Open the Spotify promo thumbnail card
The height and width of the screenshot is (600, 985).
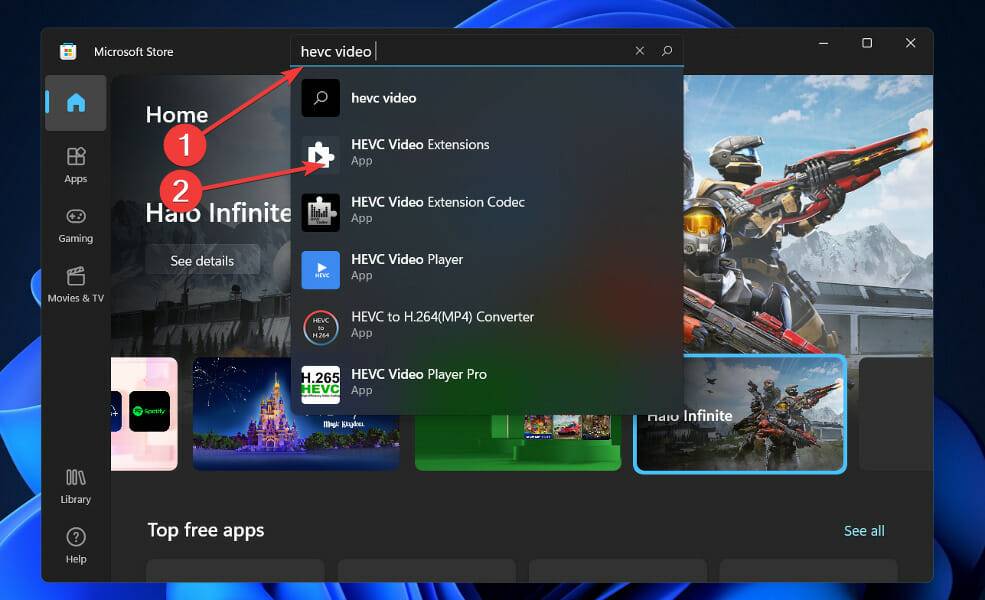click(x=144, y=414)
